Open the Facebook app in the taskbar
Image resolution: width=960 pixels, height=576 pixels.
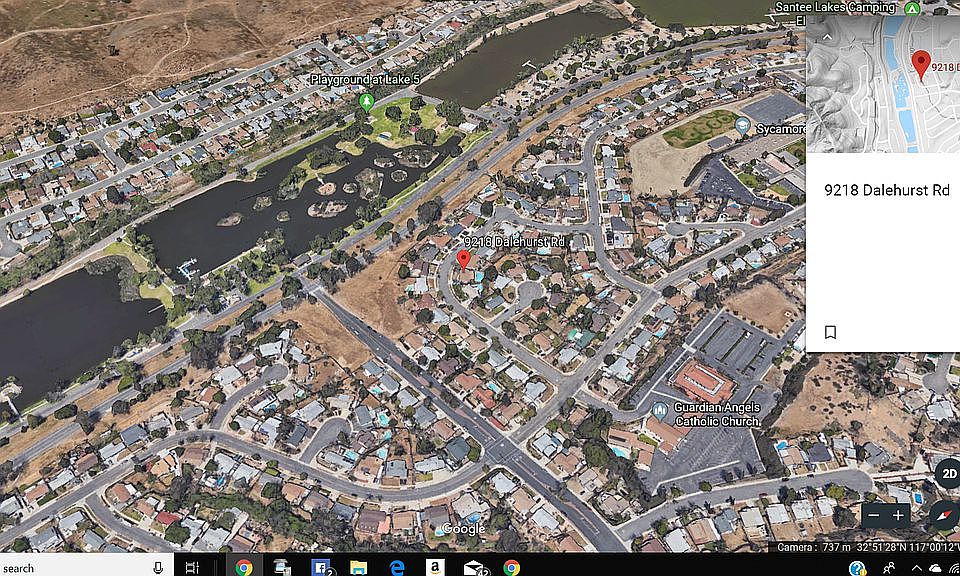[x=321, y=567]
